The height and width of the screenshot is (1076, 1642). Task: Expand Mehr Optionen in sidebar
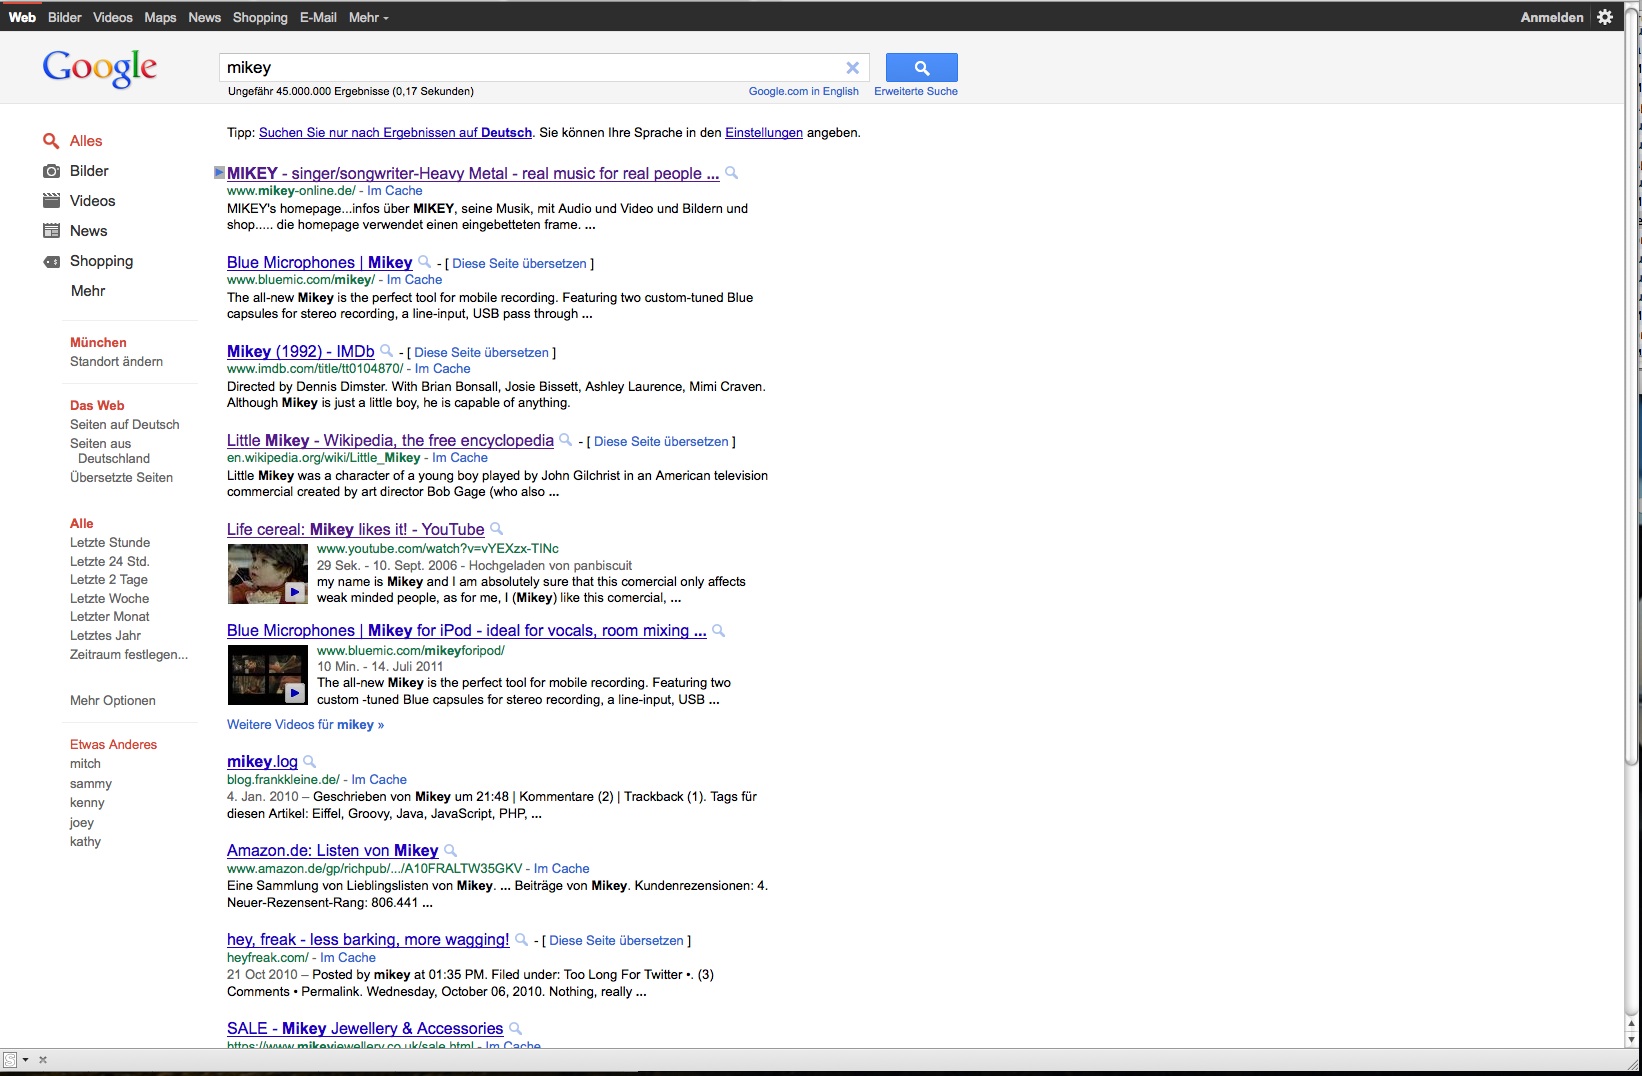(113, 701)
